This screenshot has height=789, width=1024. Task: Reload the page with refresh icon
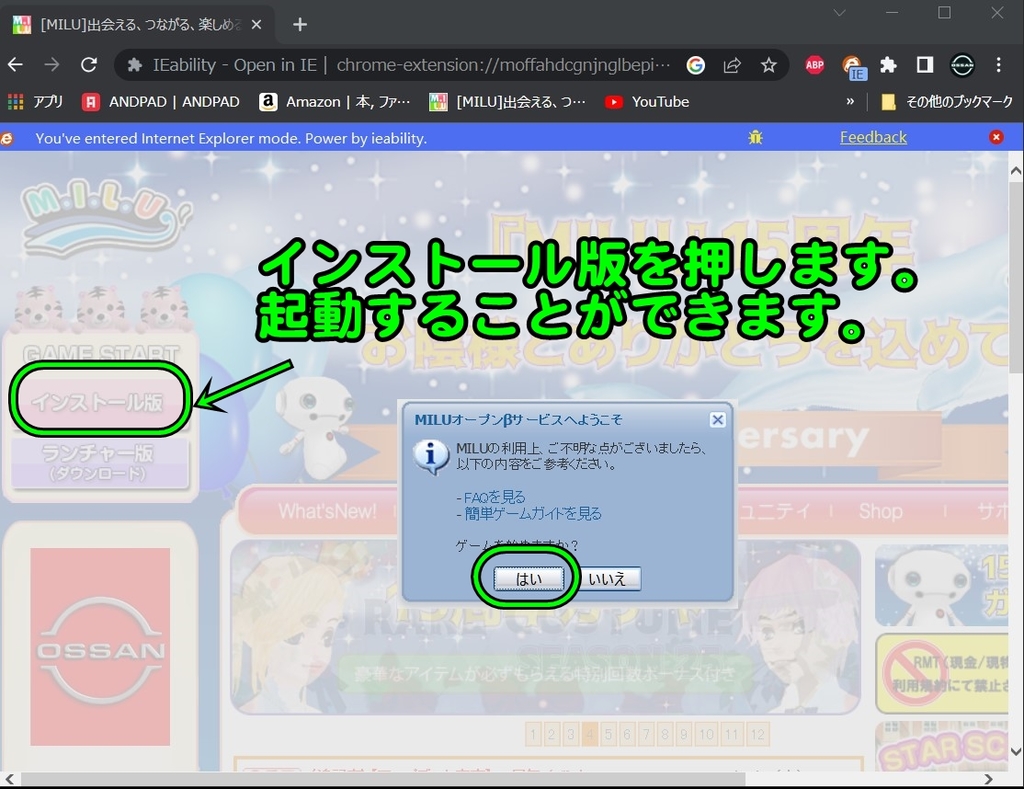pos(89,65)
